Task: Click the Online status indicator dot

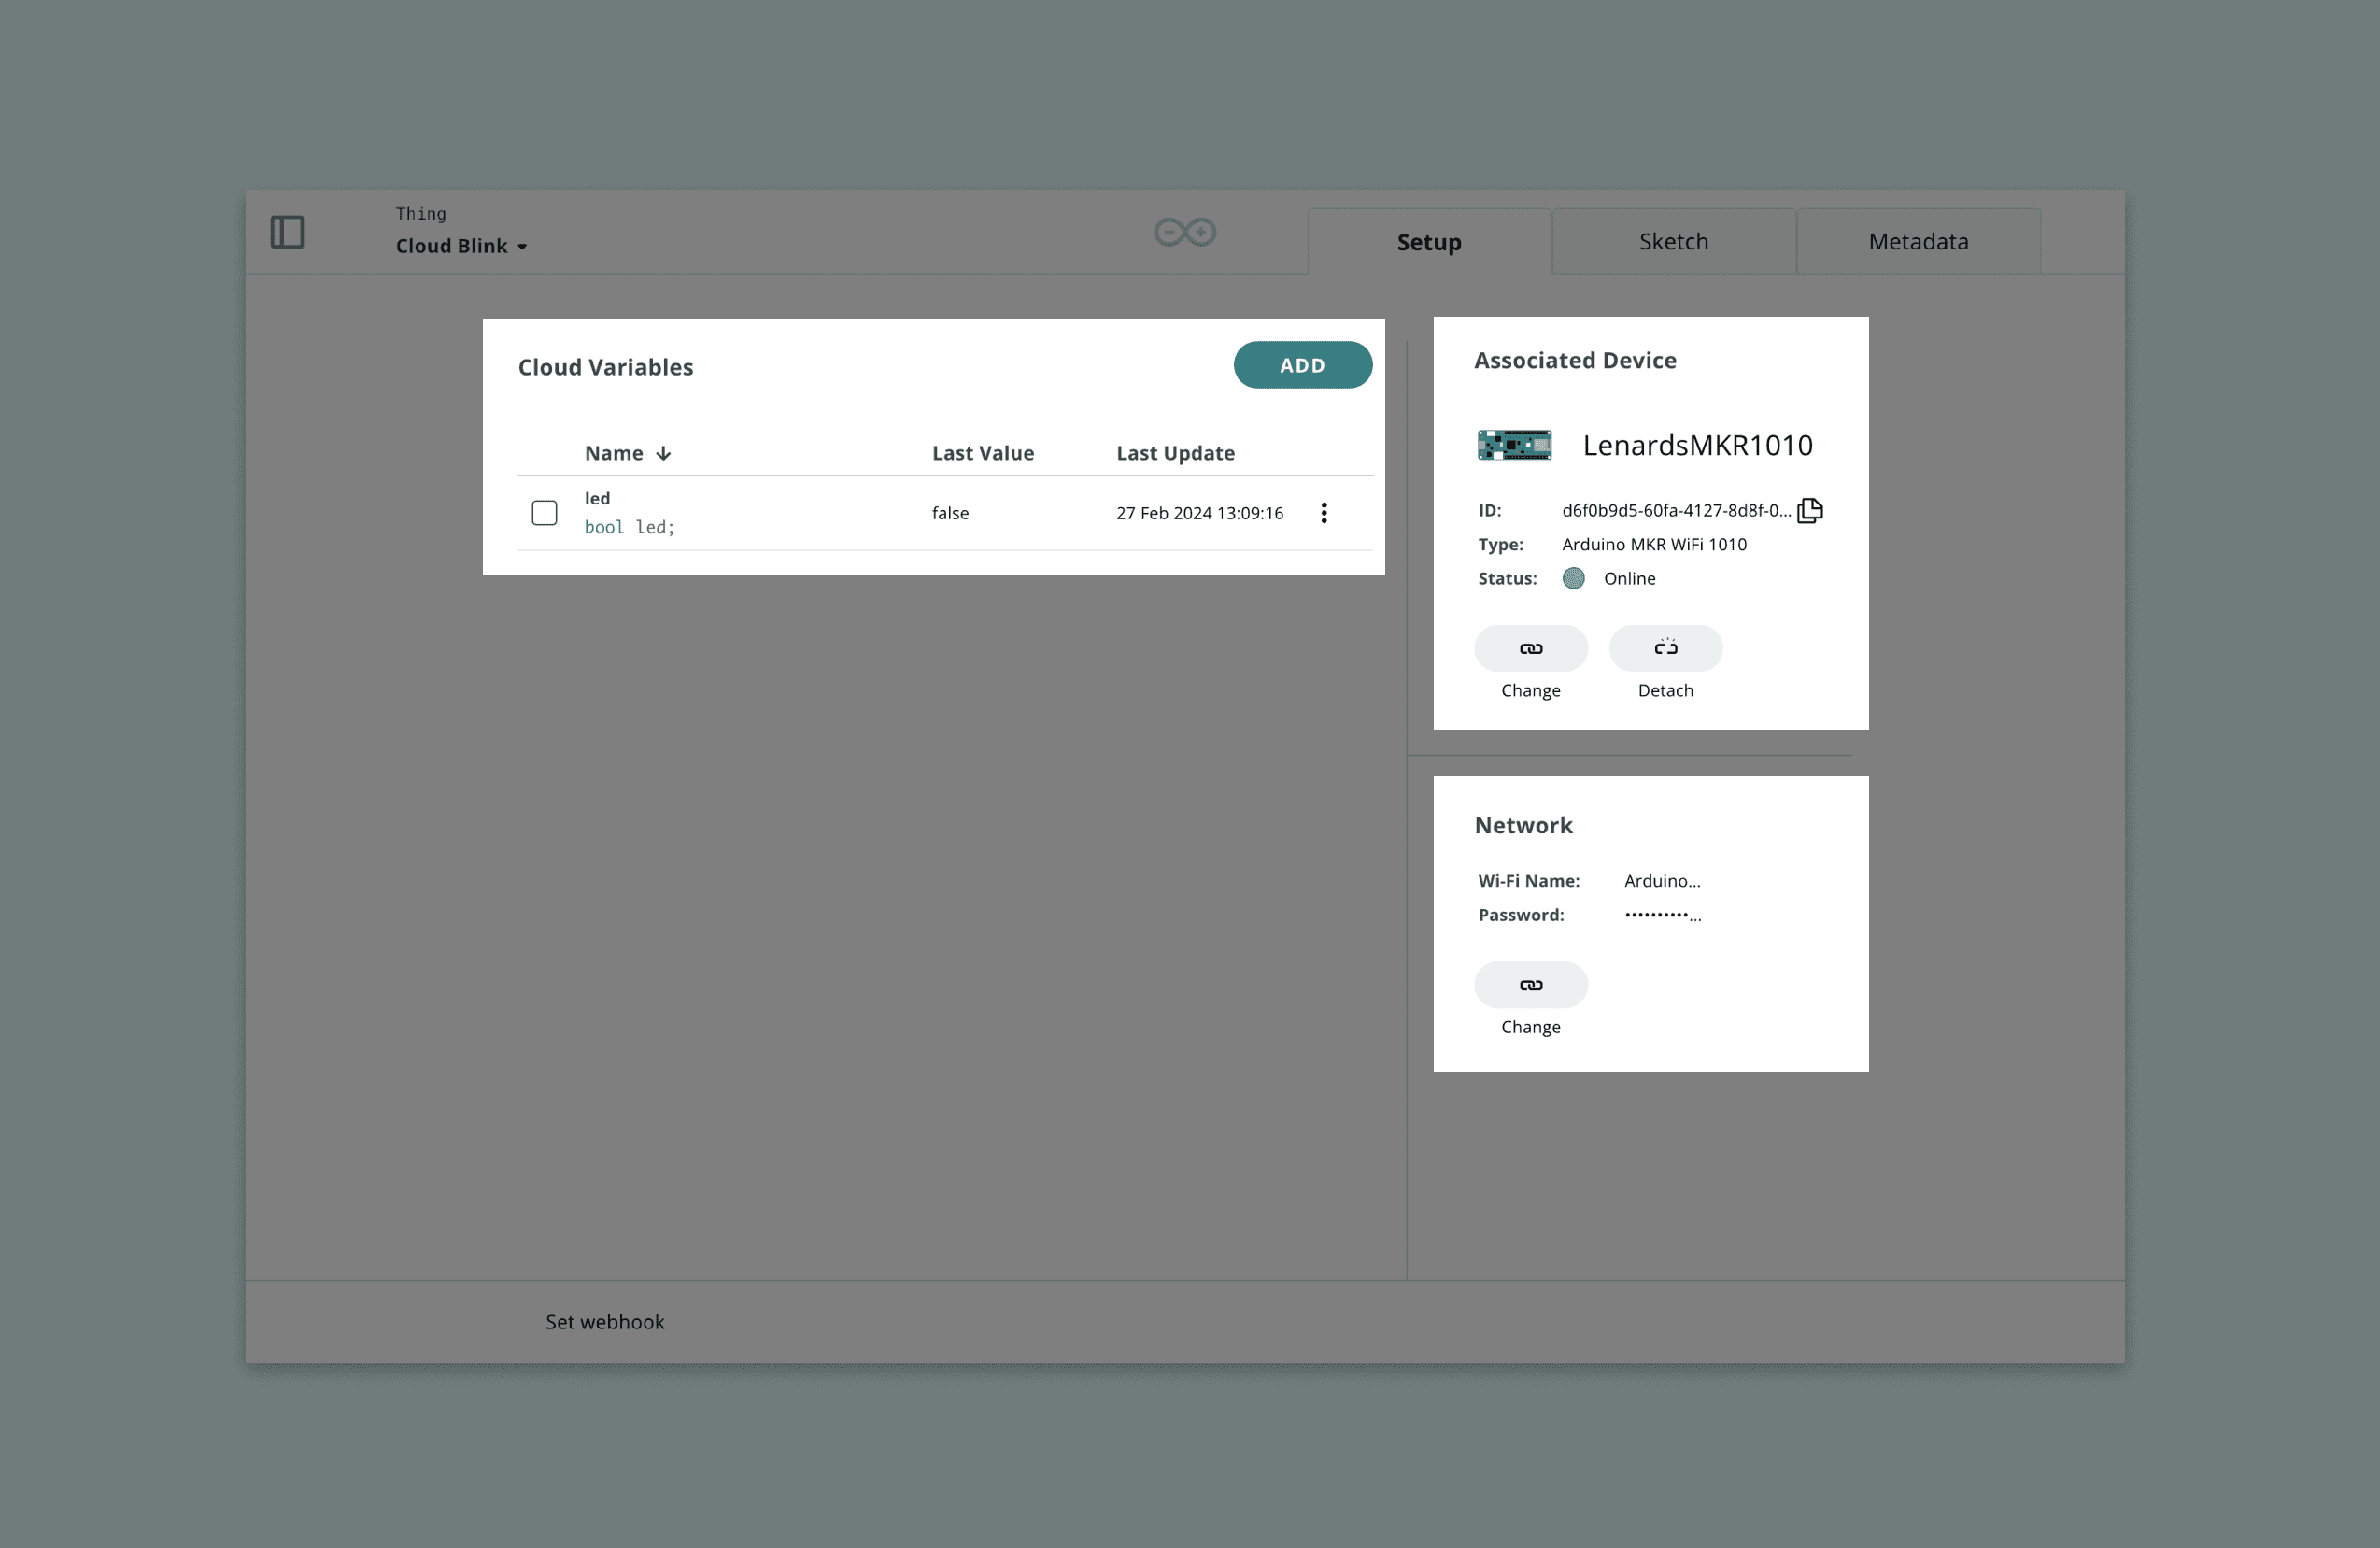Action: pos(1573,578)
